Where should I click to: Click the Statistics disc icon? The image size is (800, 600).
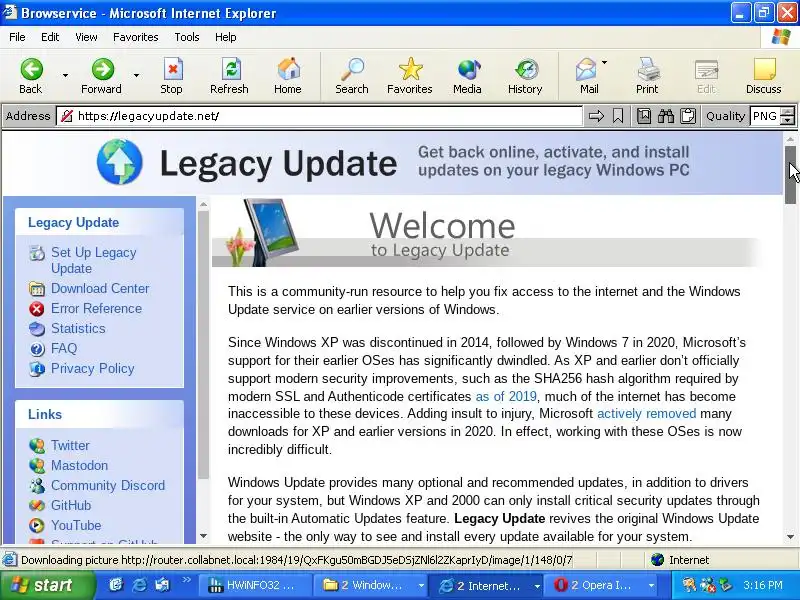click(37, 329)
